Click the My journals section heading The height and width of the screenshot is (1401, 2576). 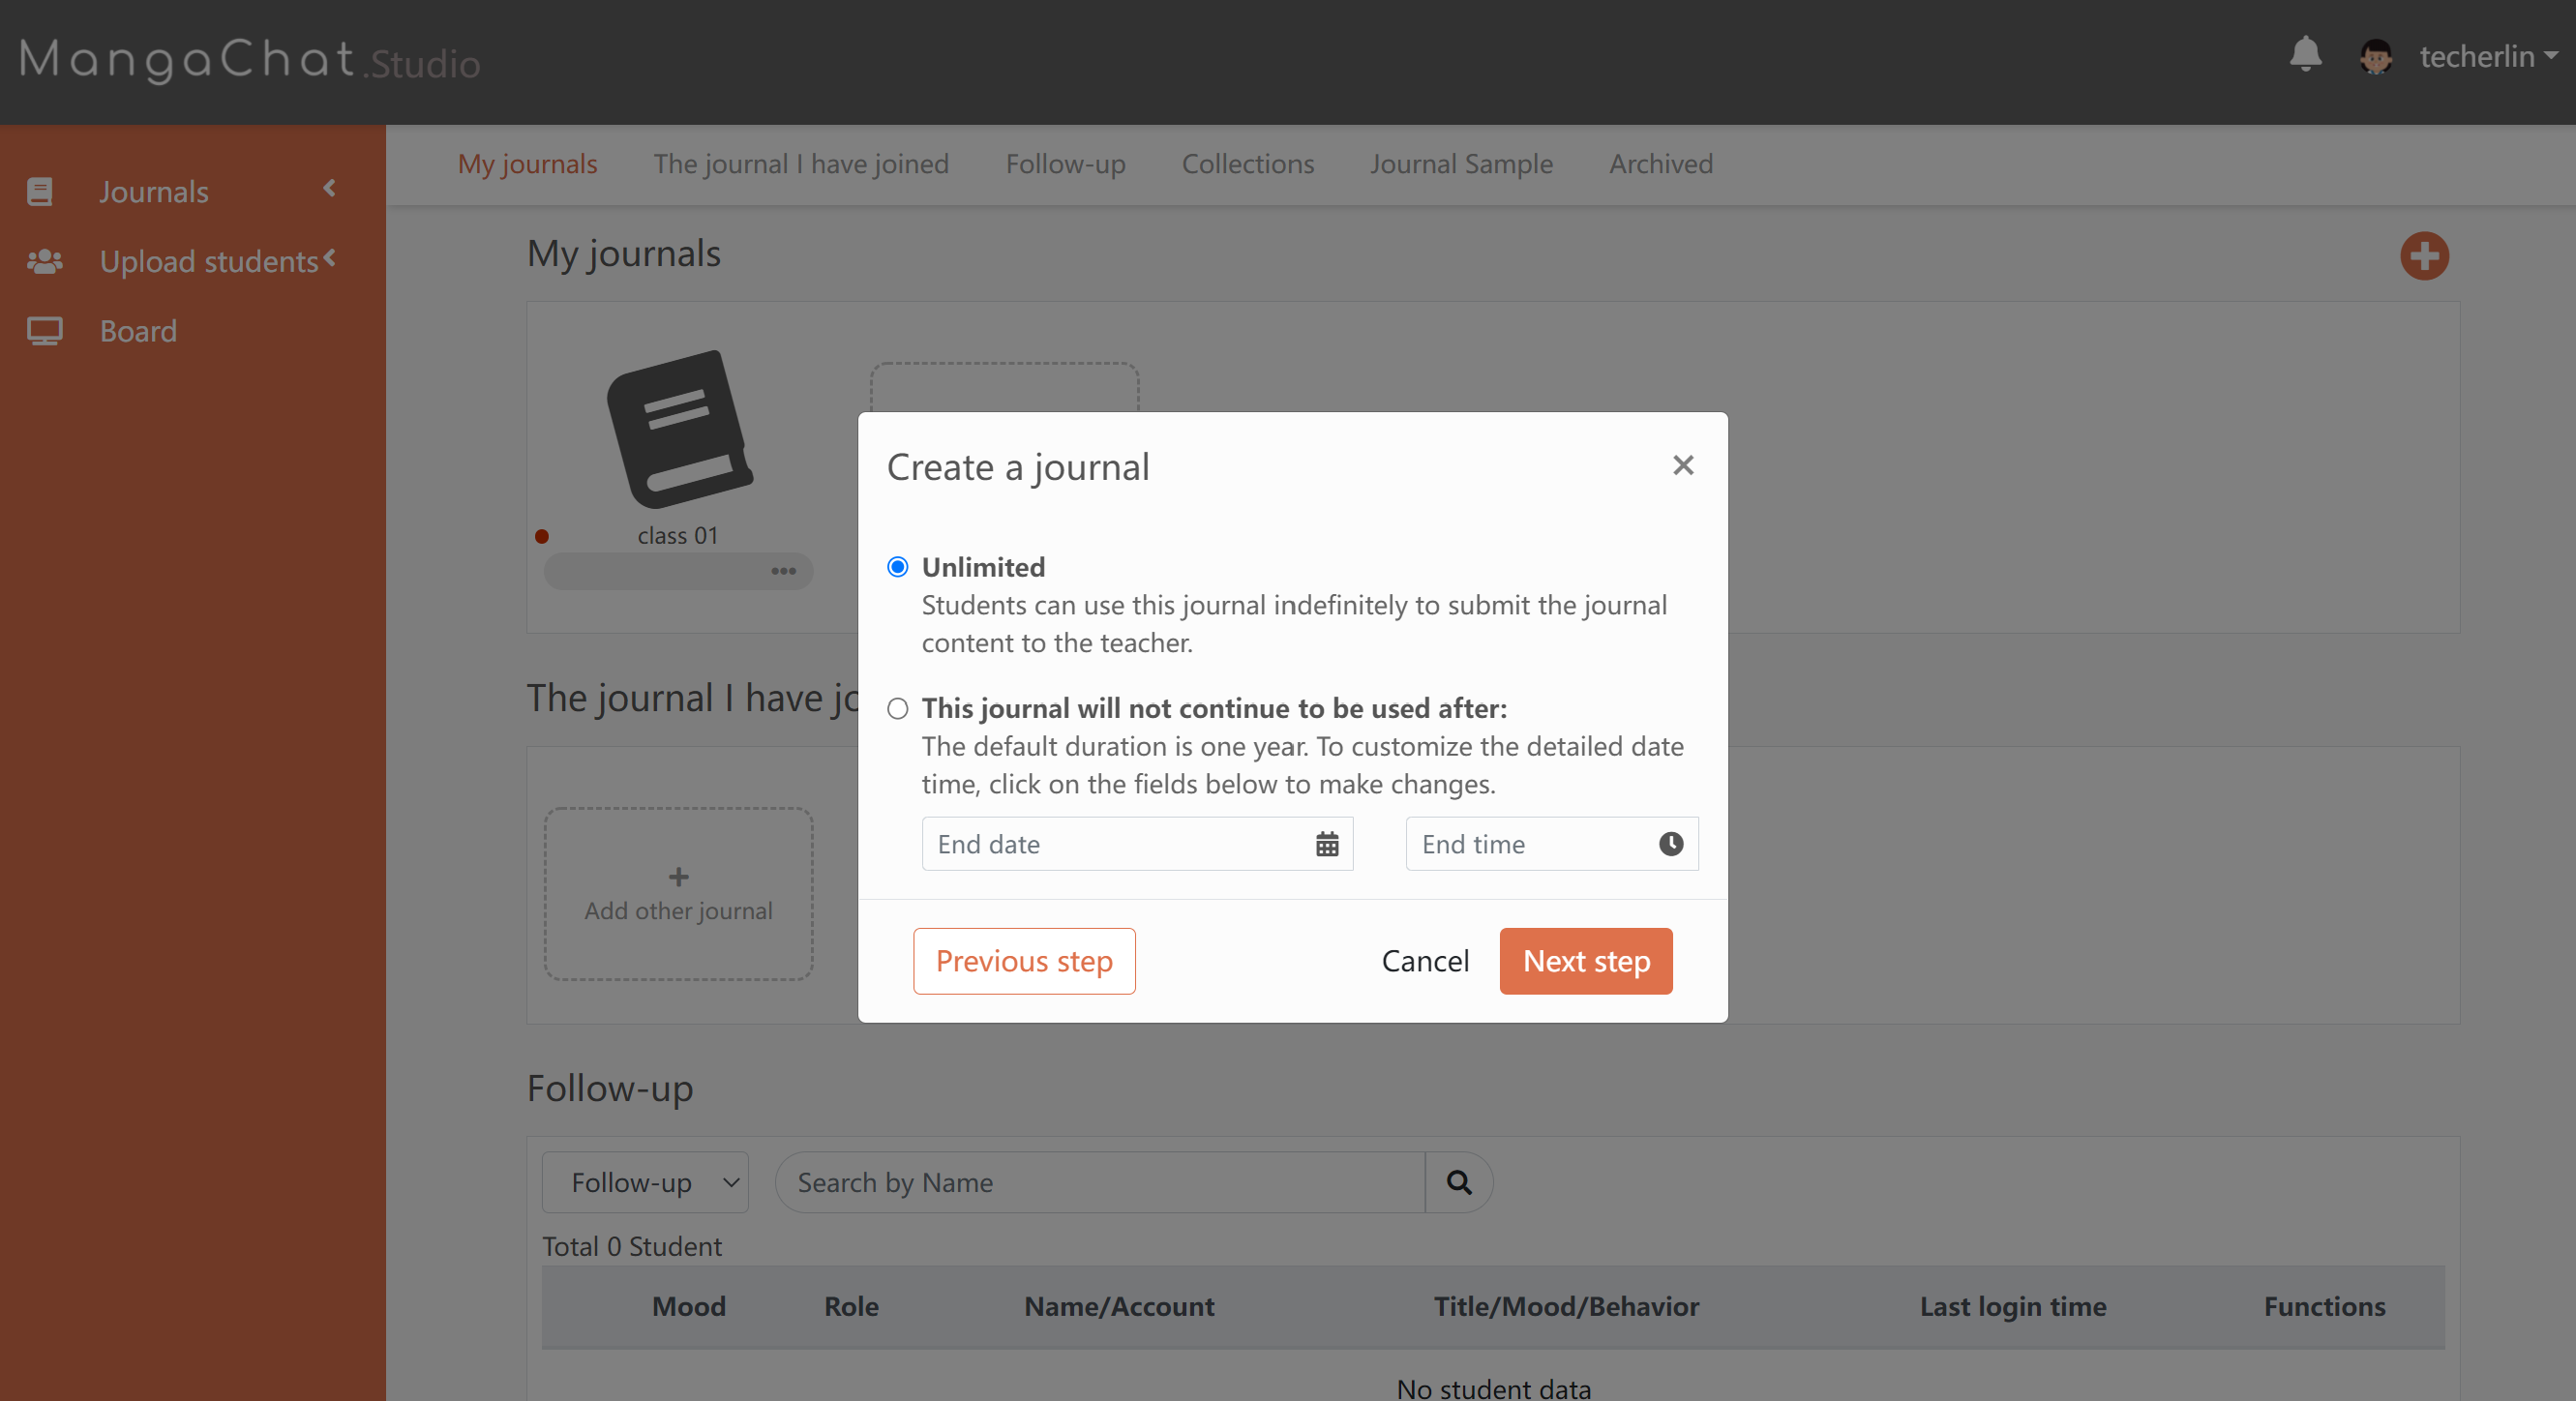click(x=623, y=253)
